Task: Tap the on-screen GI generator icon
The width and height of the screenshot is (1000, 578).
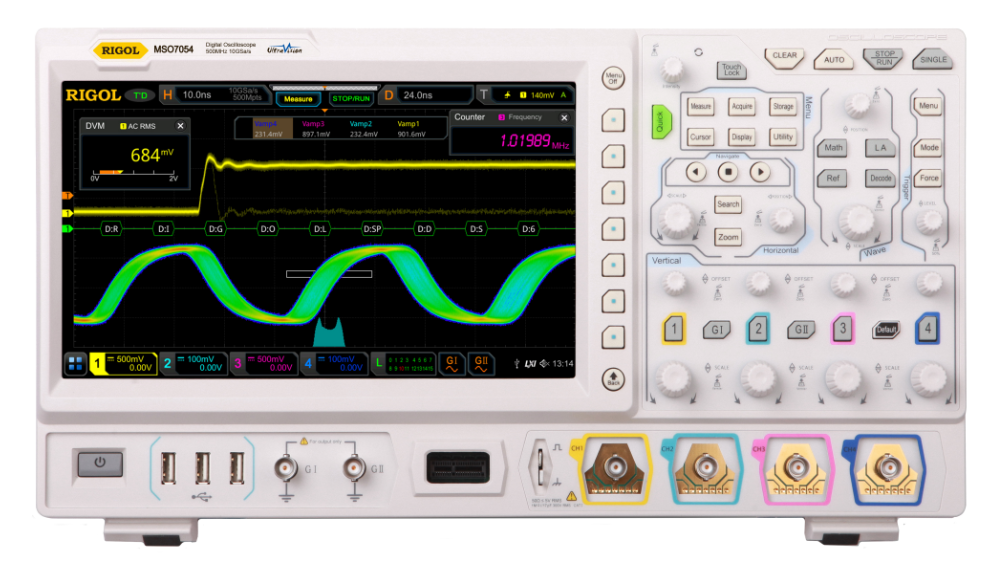Action: pos(452,364)
